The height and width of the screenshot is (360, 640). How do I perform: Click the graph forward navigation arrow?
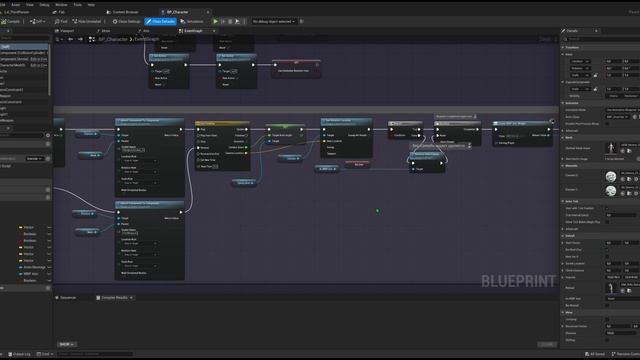80,39
